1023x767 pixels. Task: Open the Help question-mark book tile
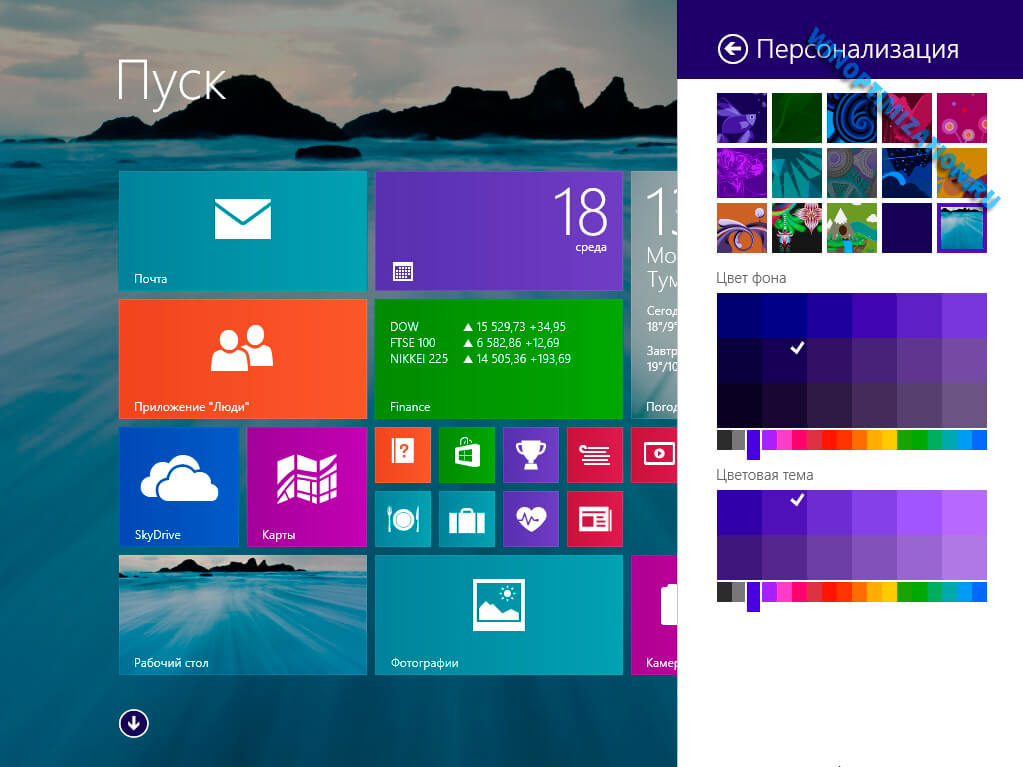(402, 454)
